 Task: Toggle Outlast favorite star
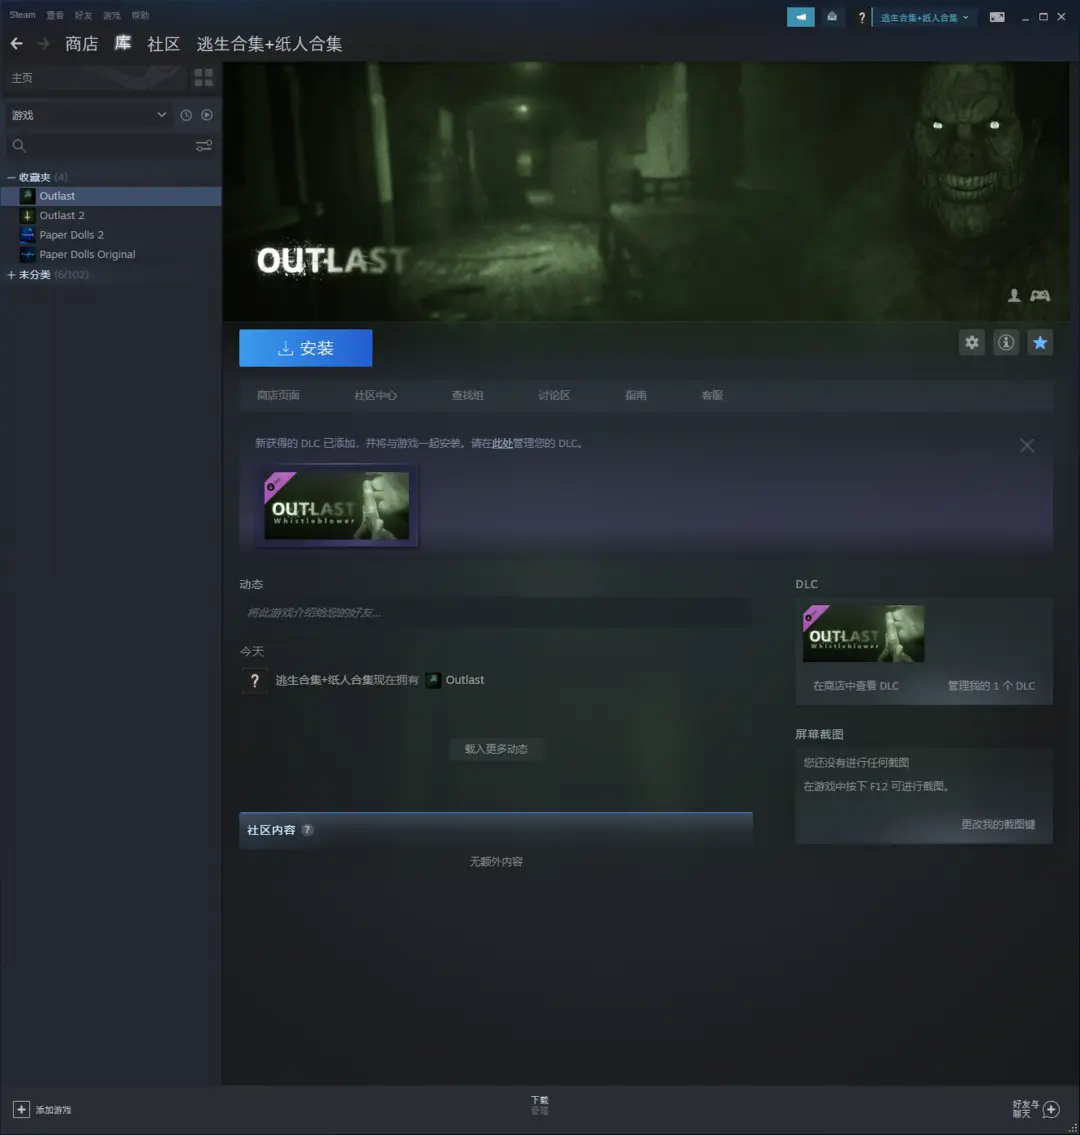(x=1040, y=342)
